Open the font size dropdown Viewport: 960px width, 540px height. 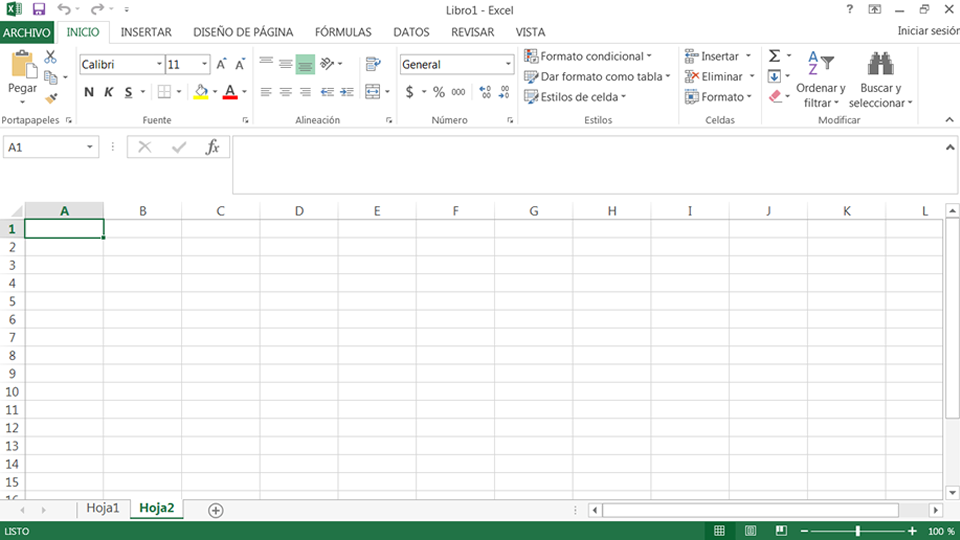click(x=204, y=64)
